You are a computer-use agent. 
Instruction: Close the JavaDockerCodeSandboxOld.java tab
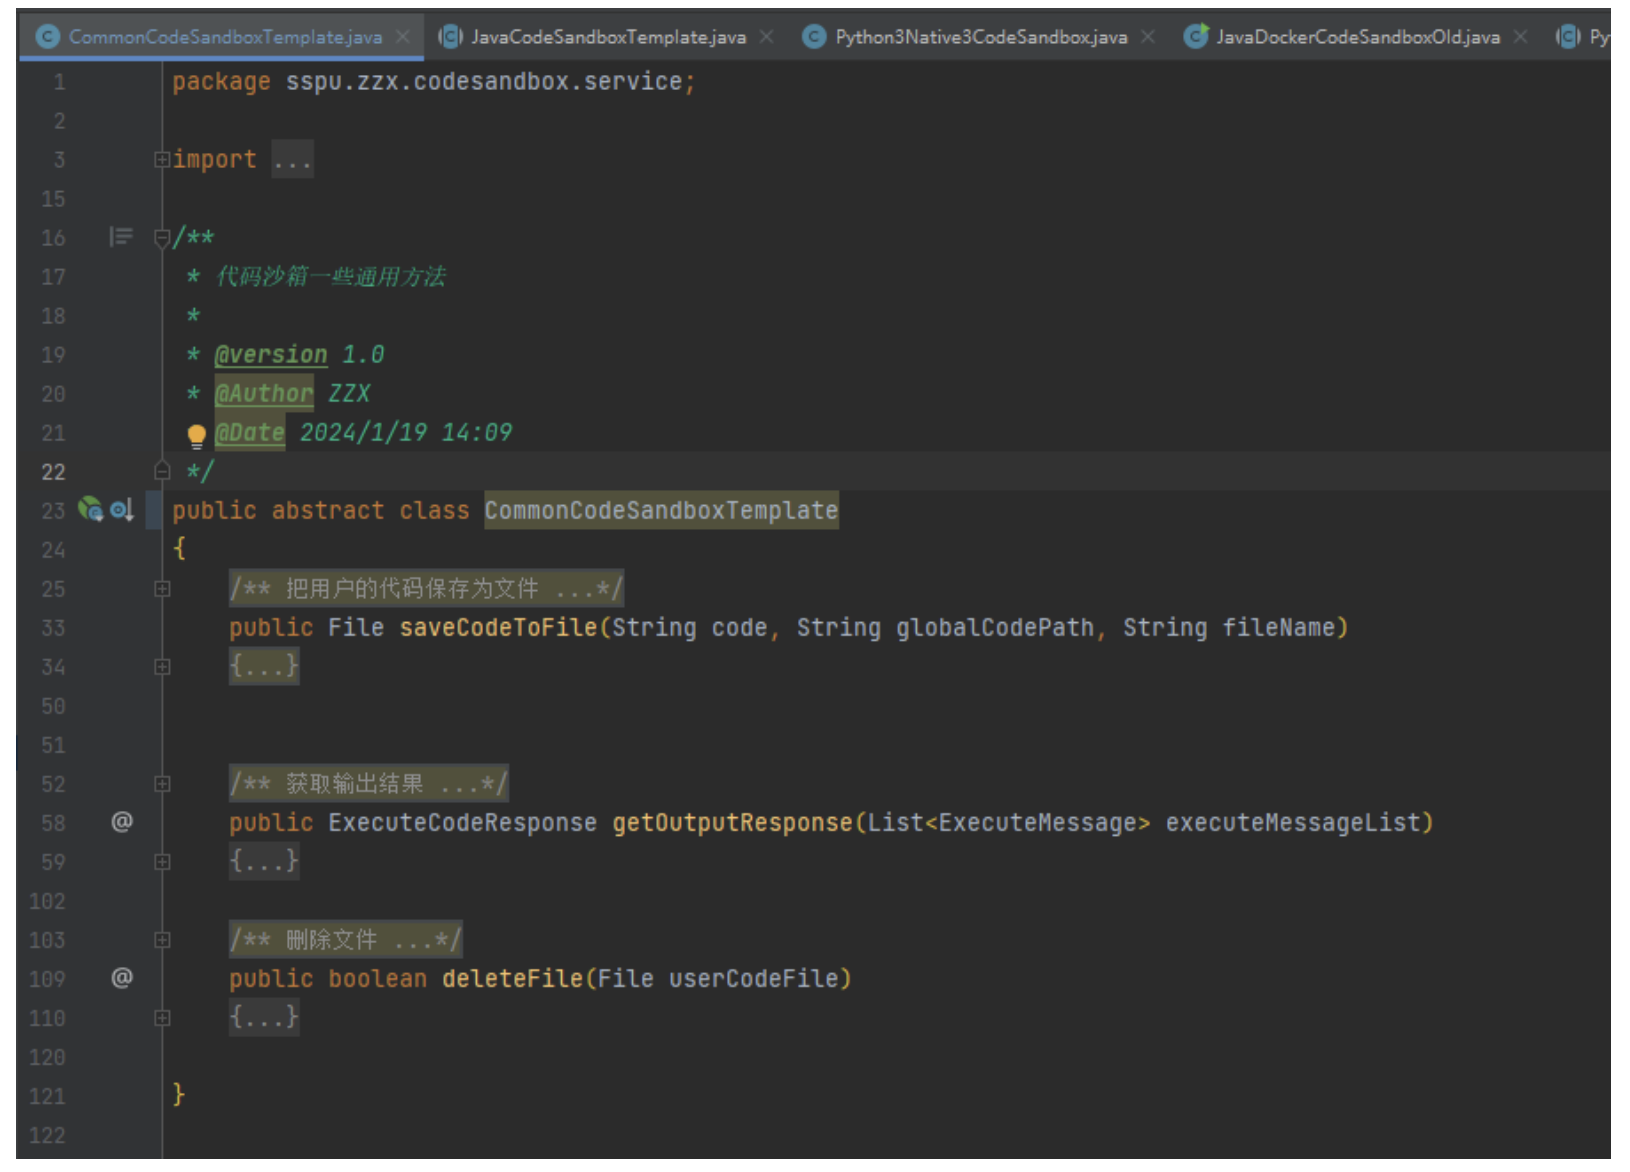click(x=1521, y=37)
